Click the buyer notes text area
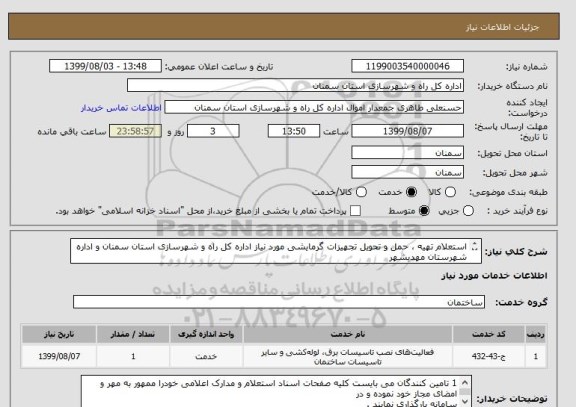 pyautogui.click(x=276, y=391)
